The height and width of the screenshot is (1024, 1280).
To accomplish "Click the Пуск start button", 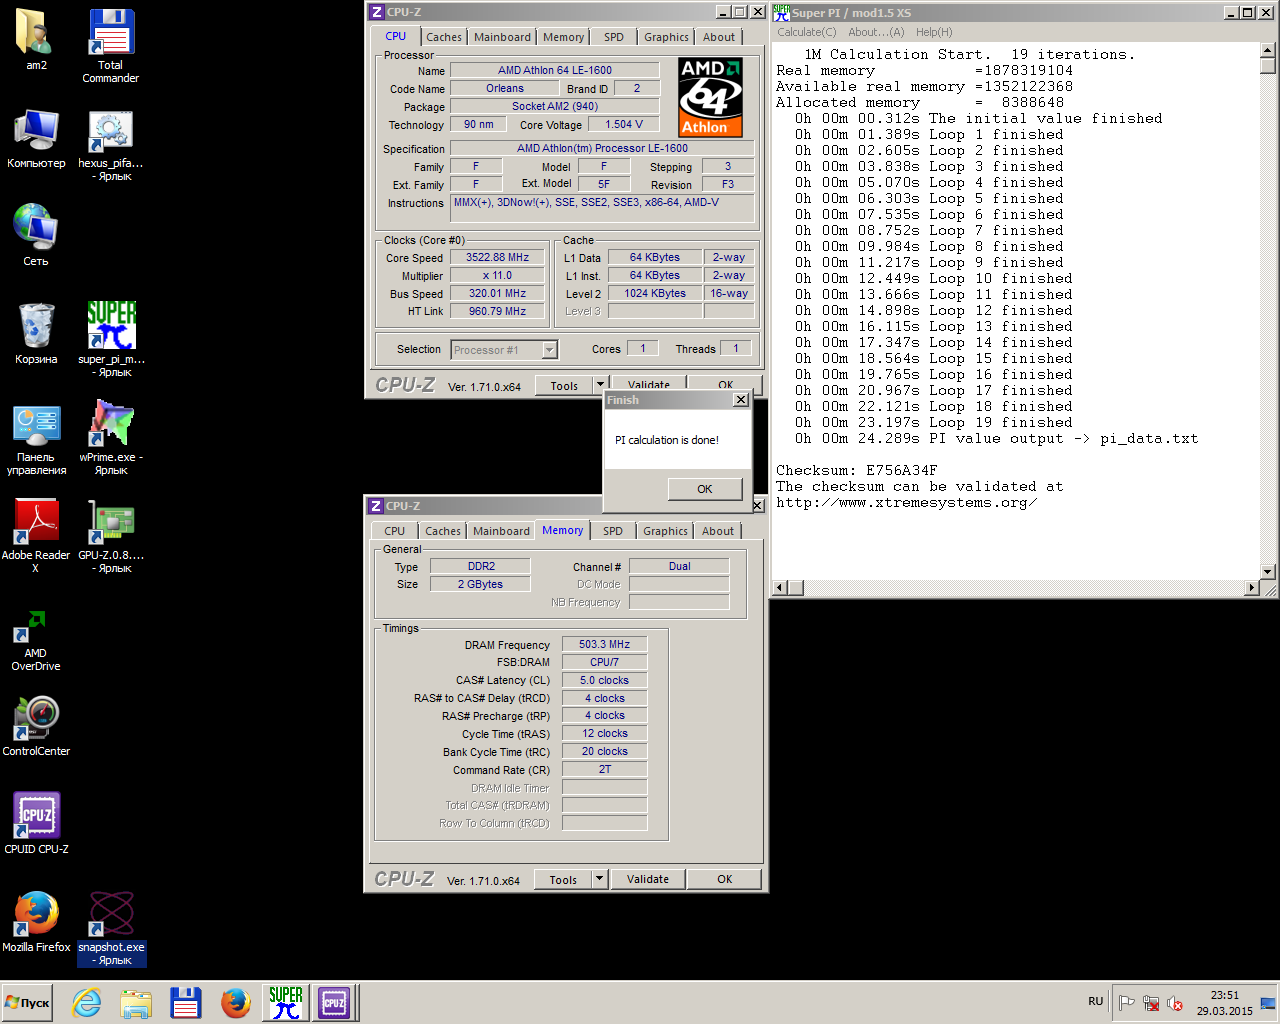I will tap(28, 1003).
